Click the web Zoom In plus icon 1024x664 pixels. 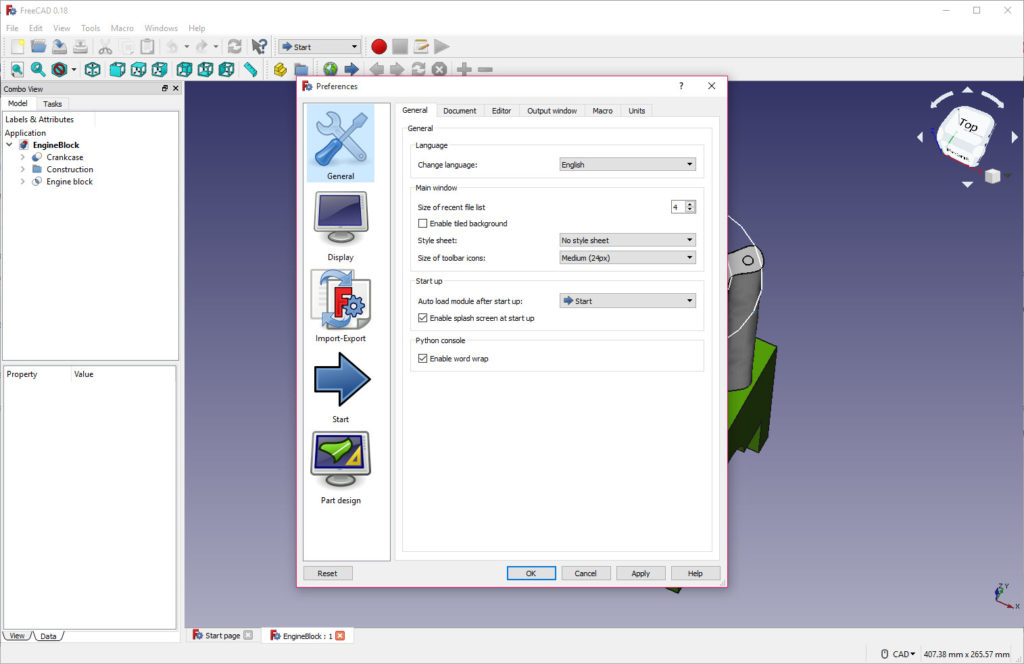click(464, 69)
